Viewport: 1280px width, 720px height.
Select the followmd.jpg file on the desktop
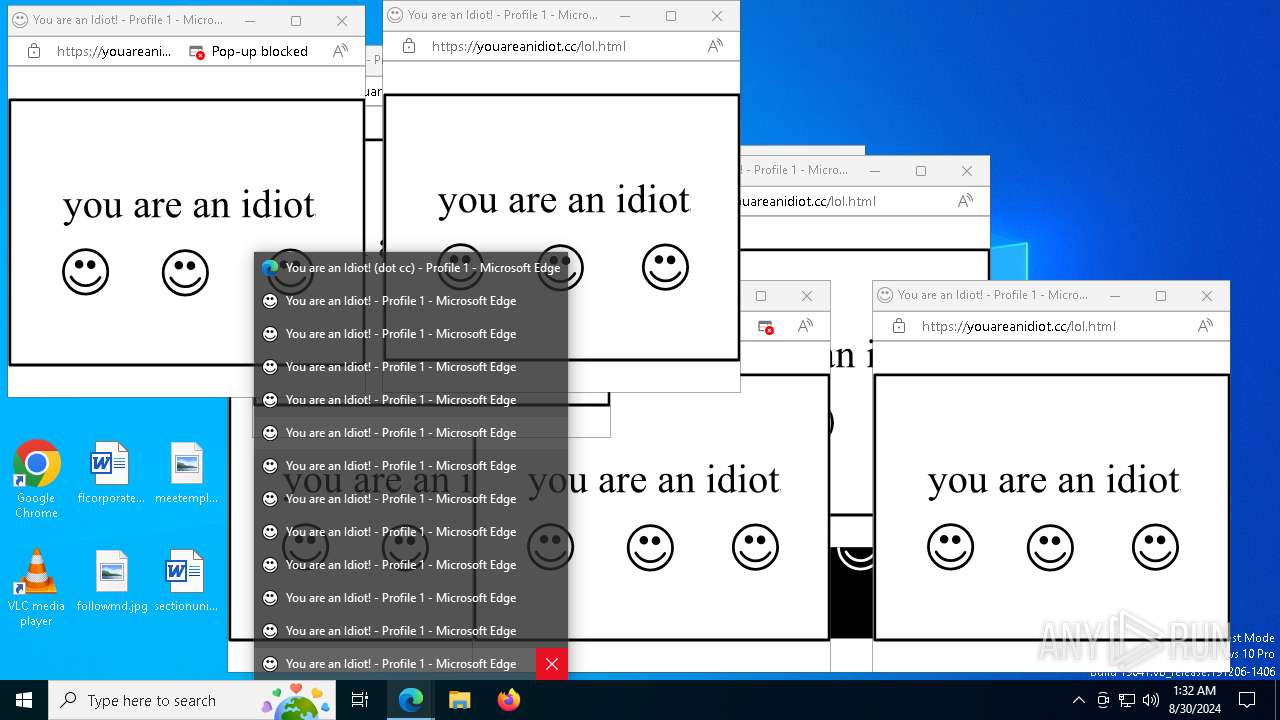pyautogui.click(x=112, y=581)
